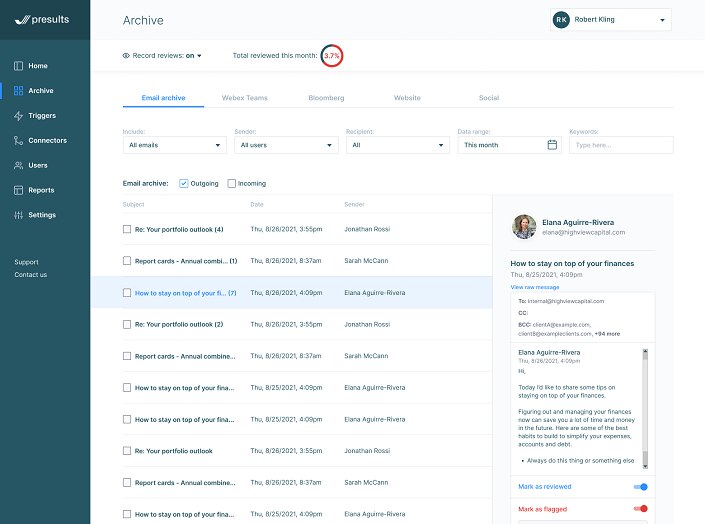
Task: Open the Support link
Action: (26, 262)
